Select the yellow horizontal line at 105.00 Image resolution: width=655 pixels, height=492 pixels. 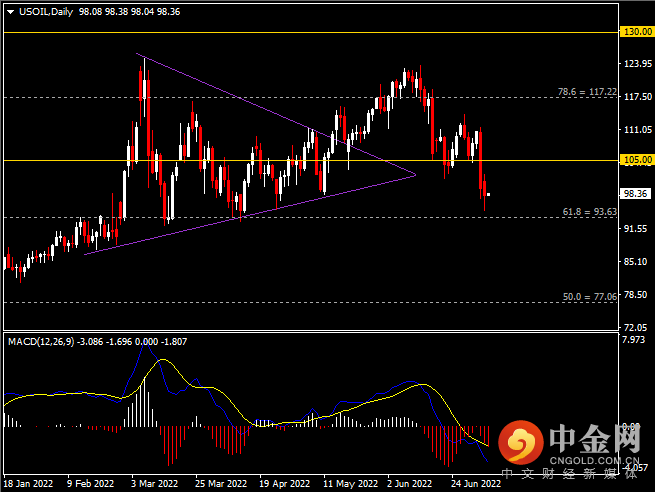[311, 160]
